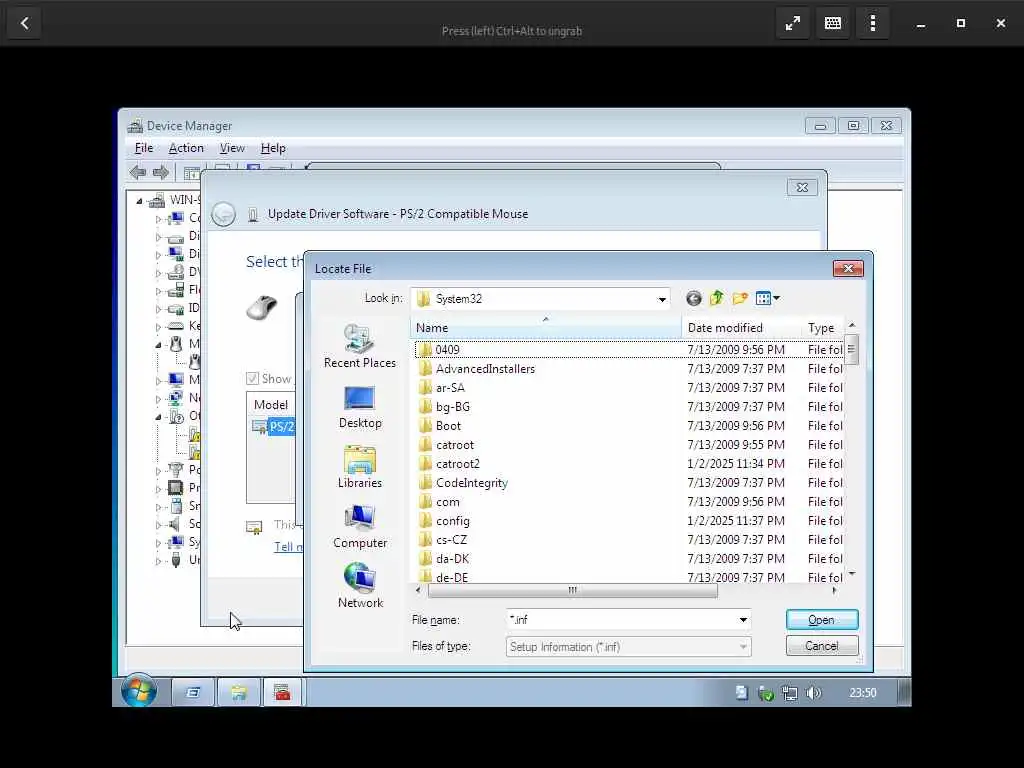Click scroll down arrow of file list
1024x768 pixels.
click(x=851, y=574)
